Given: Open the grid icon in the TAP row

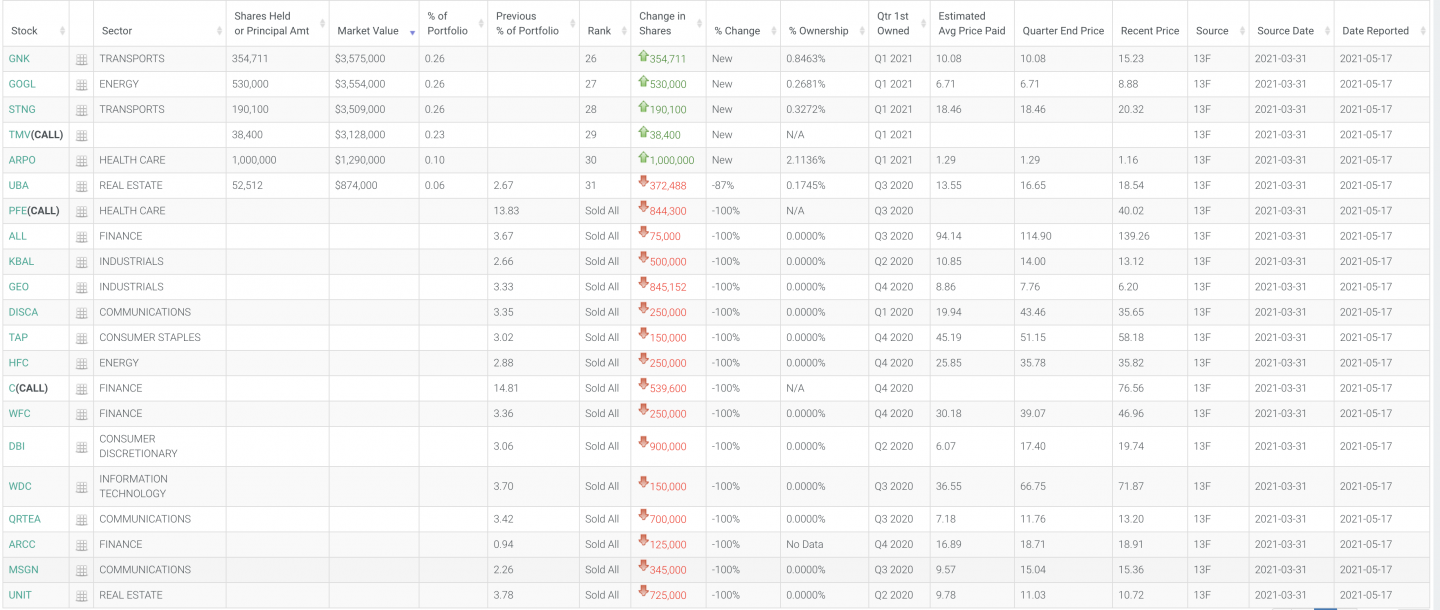Looking at the screenshot, I should click(82, 338).
